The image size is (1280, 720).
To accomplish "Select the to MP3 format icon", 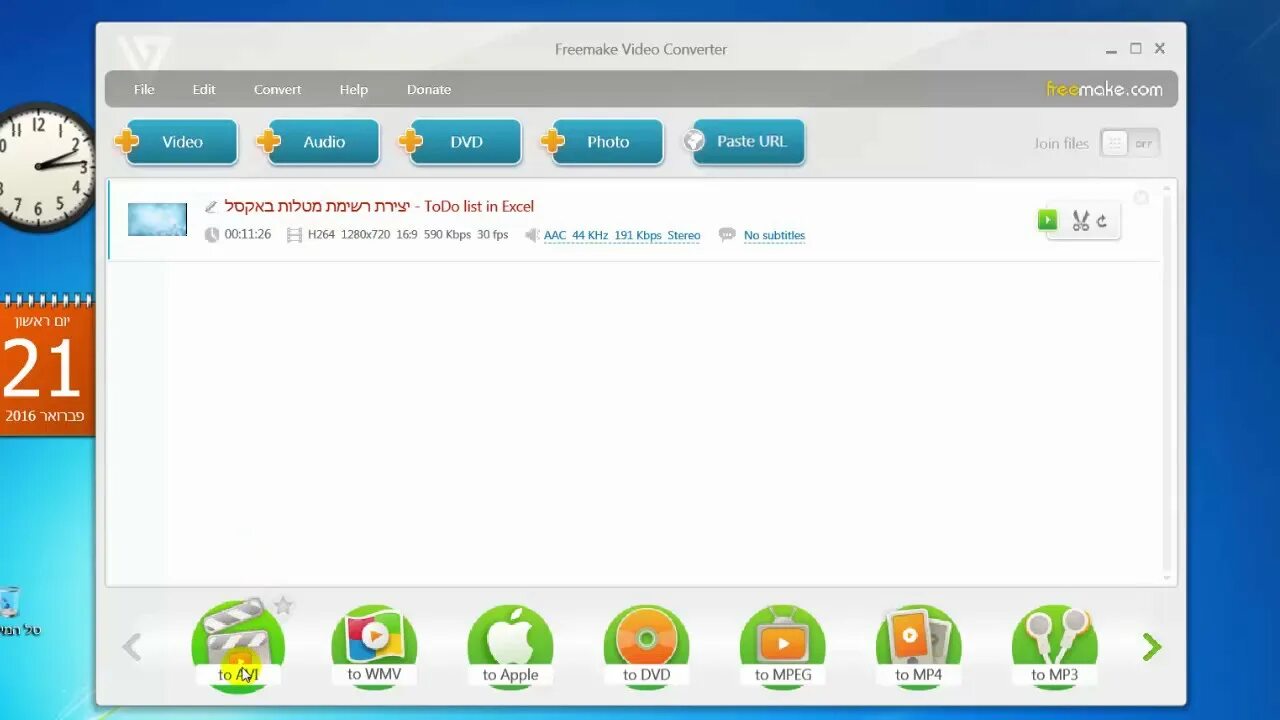I will click(1054, 645).
